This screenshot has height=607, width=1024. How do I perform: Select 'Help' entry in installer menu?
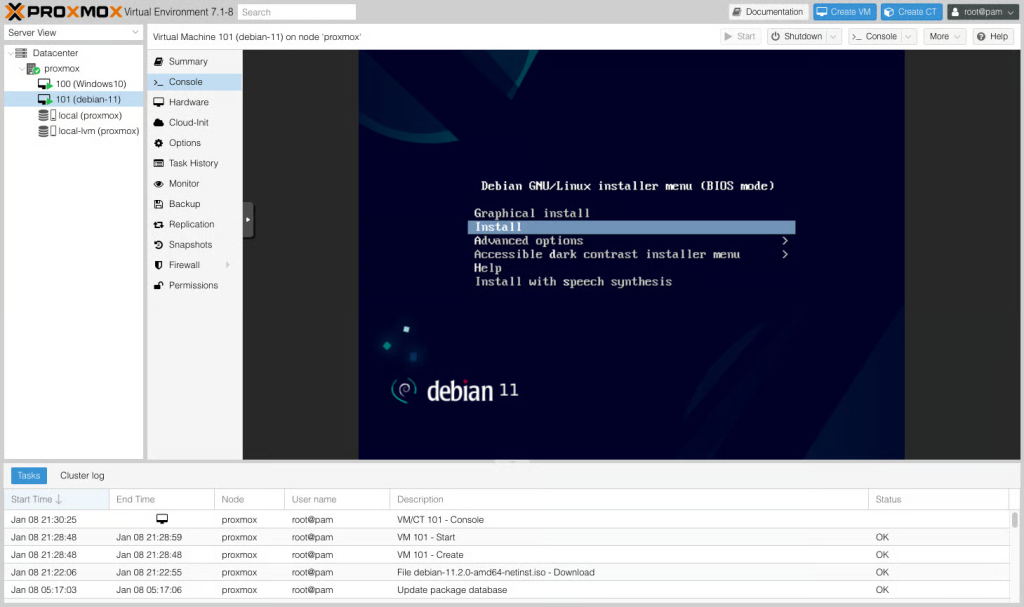click(x=487, y=268)
